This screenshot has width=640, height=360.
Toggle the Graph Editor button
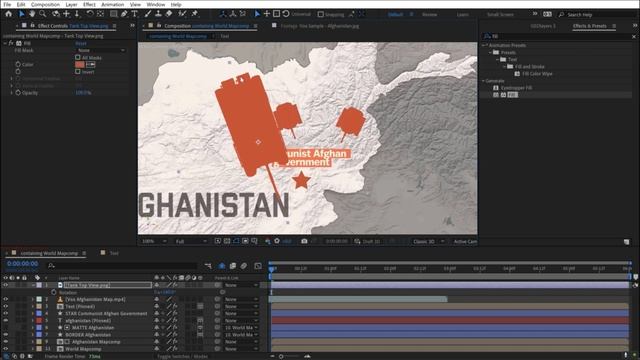point(258,266)
